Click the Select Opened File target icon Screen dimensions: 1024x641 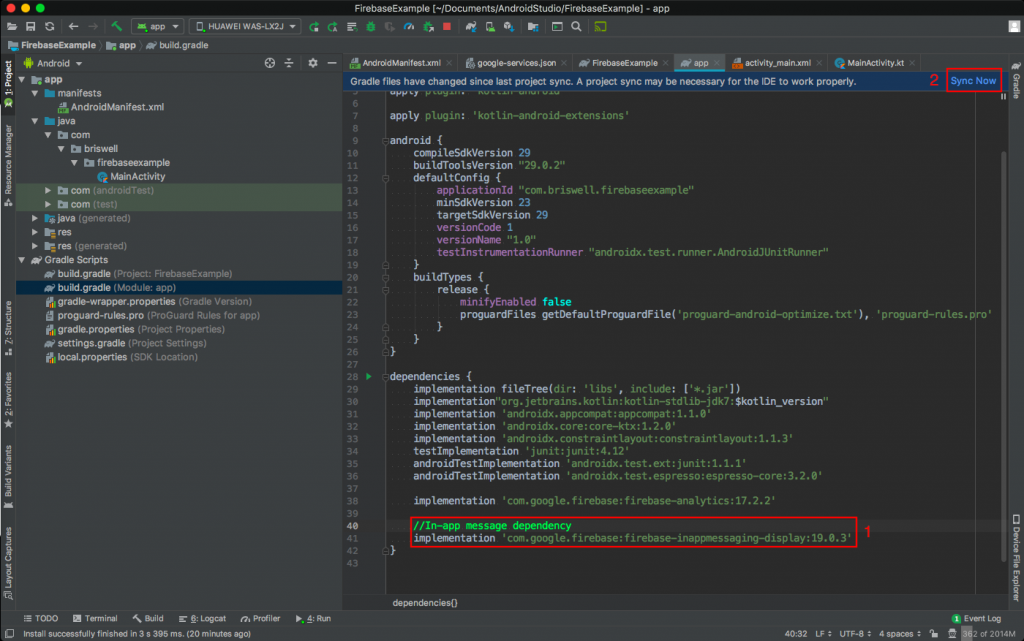point(270,63)
